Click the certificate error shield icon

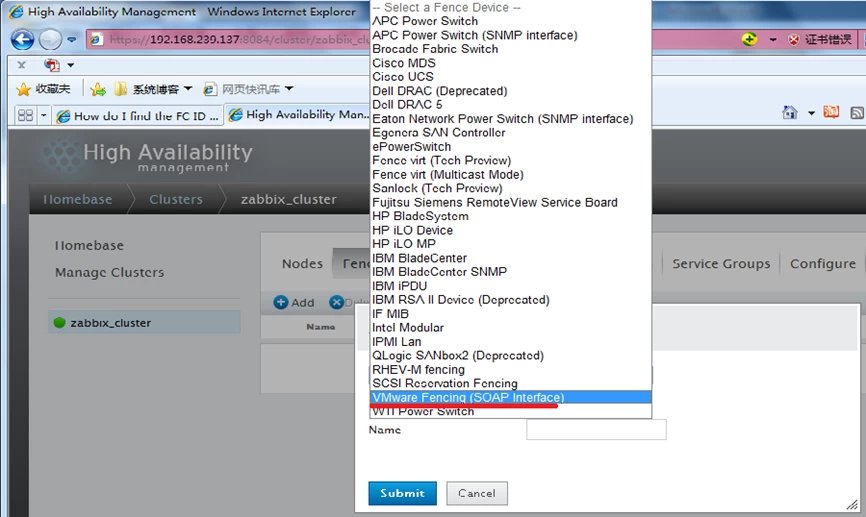pyautogui.click(x=794, y=39)
